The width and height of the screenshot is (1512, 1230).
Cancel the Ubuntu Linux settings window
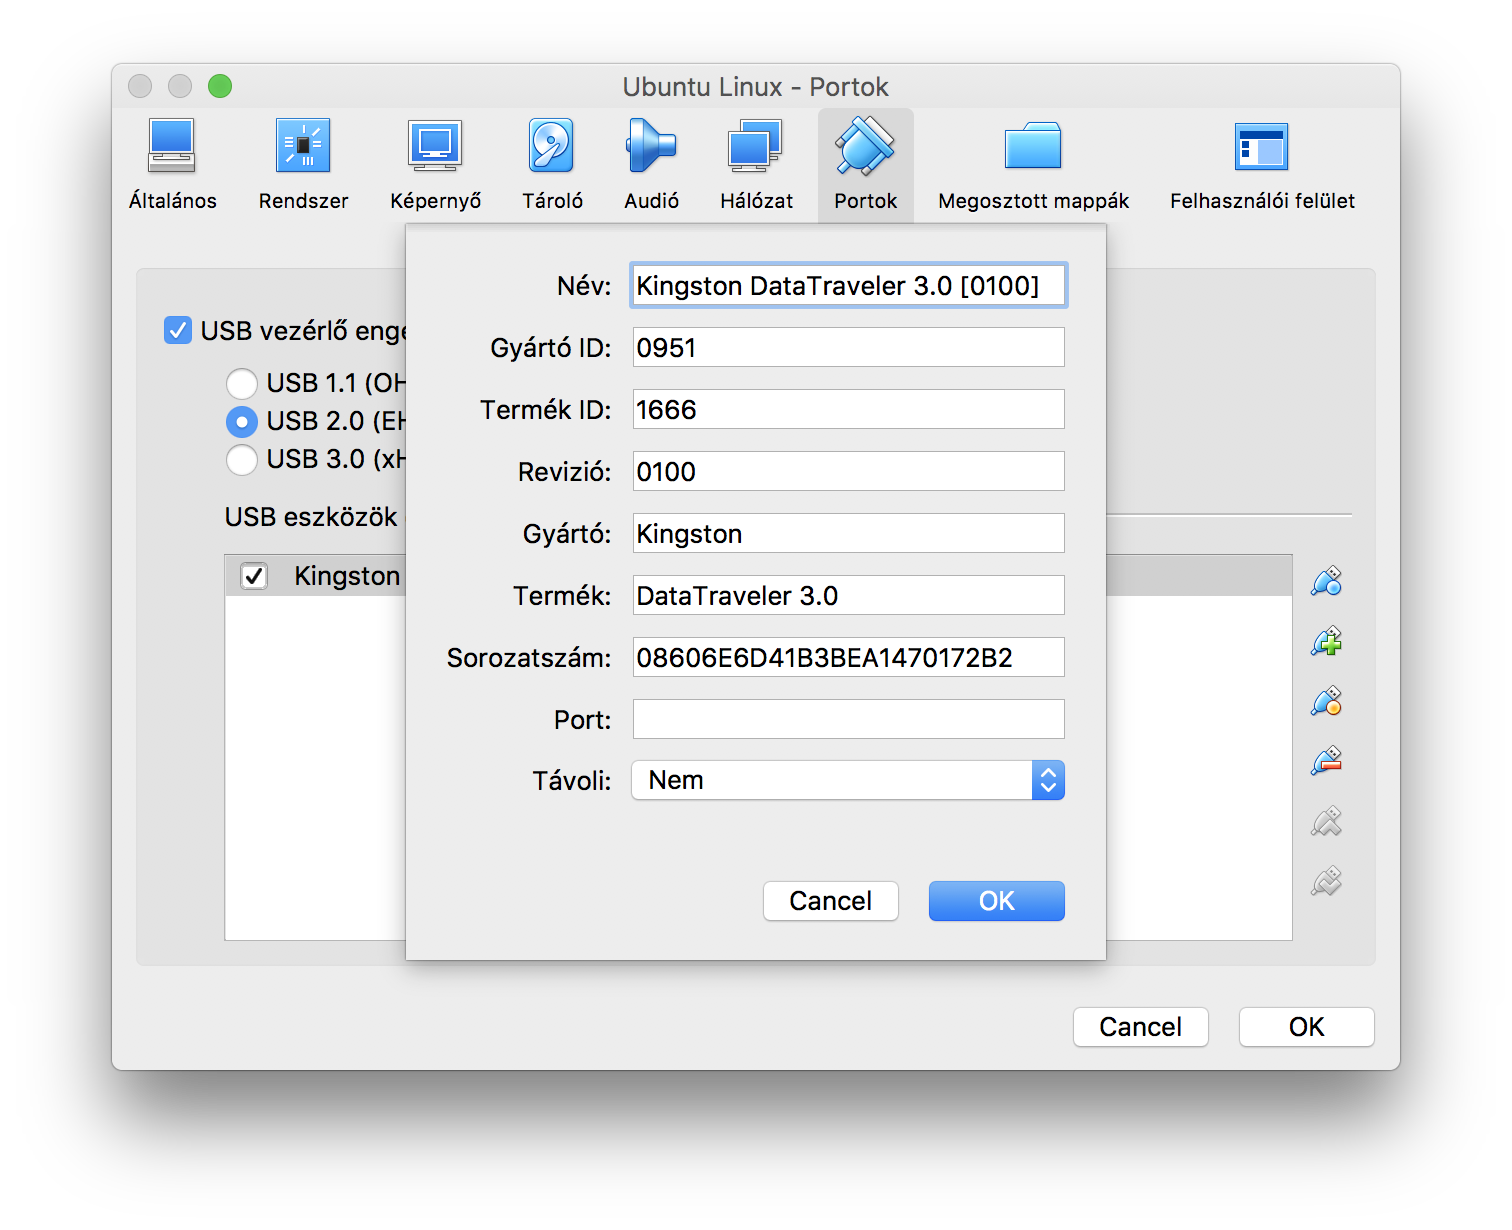click(1140, 1027)
